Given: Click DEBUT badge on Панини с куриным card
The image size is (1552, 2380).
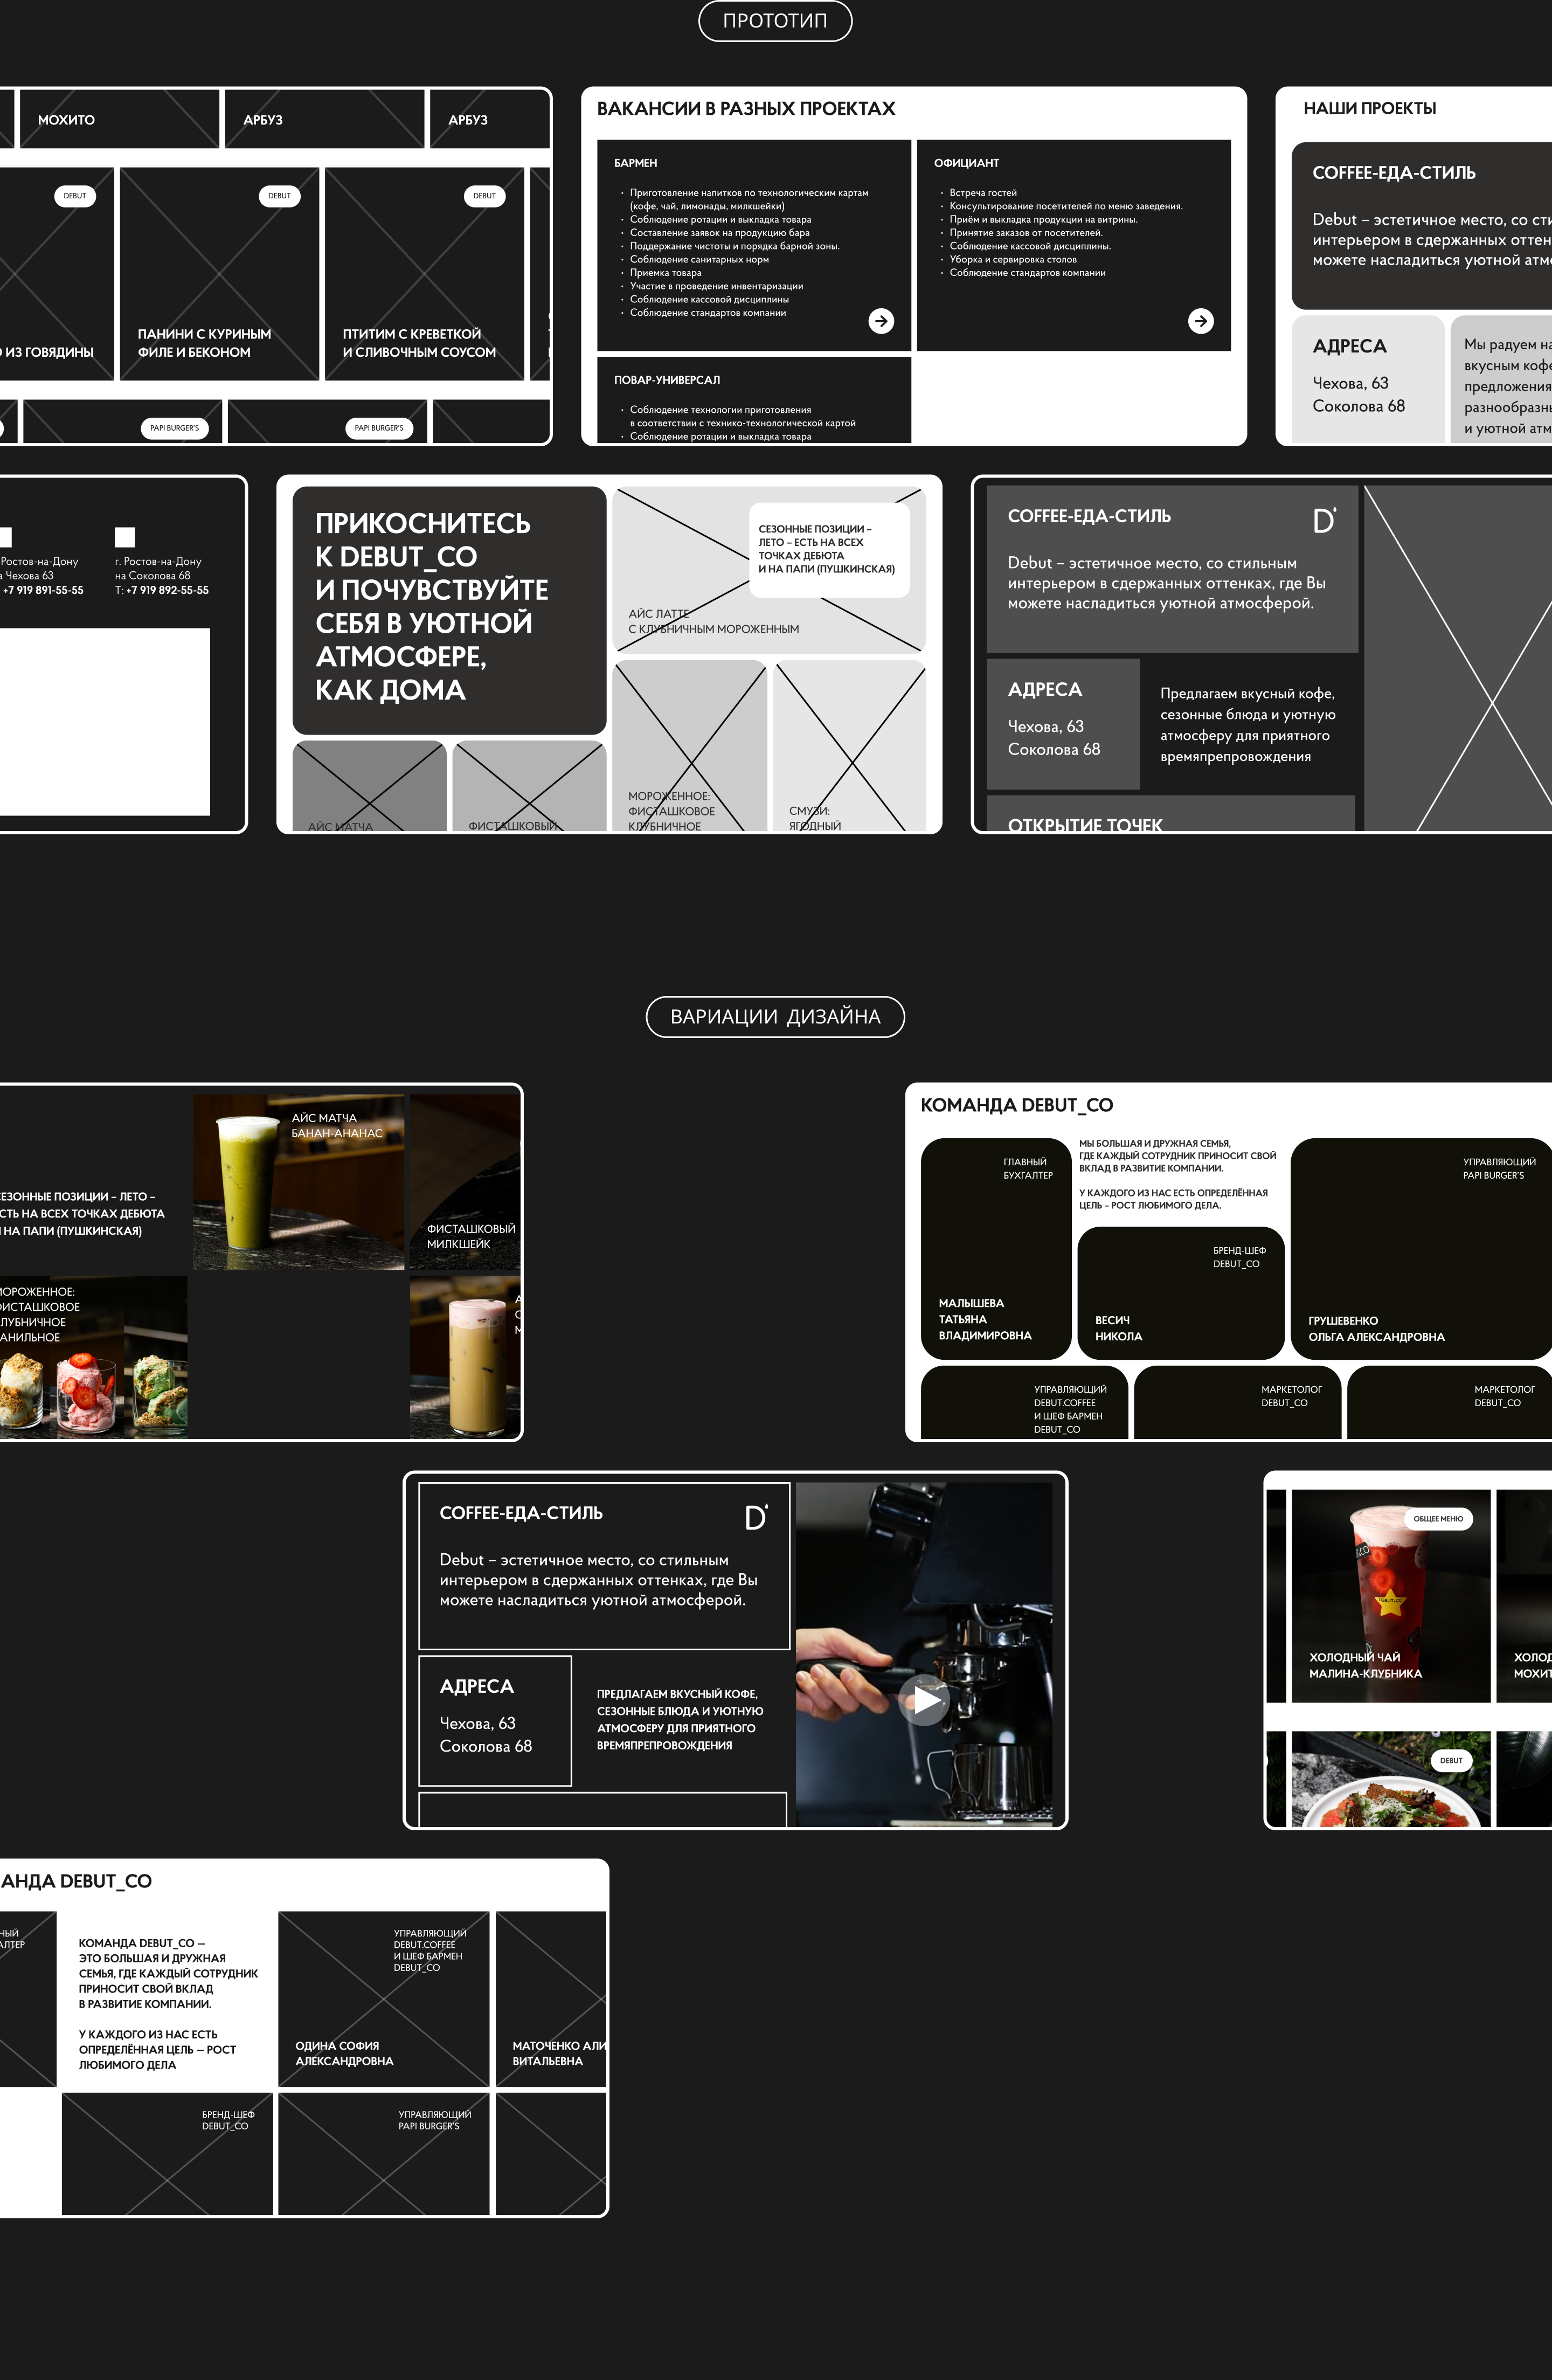Looking at the screenshot, I should (x=279, y=196).
